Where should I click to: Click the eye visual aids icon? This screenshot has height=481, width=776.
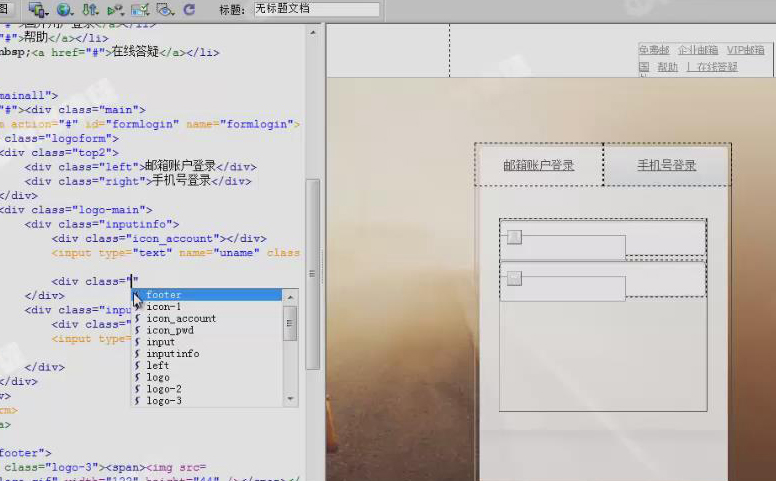tap(165, 9)
